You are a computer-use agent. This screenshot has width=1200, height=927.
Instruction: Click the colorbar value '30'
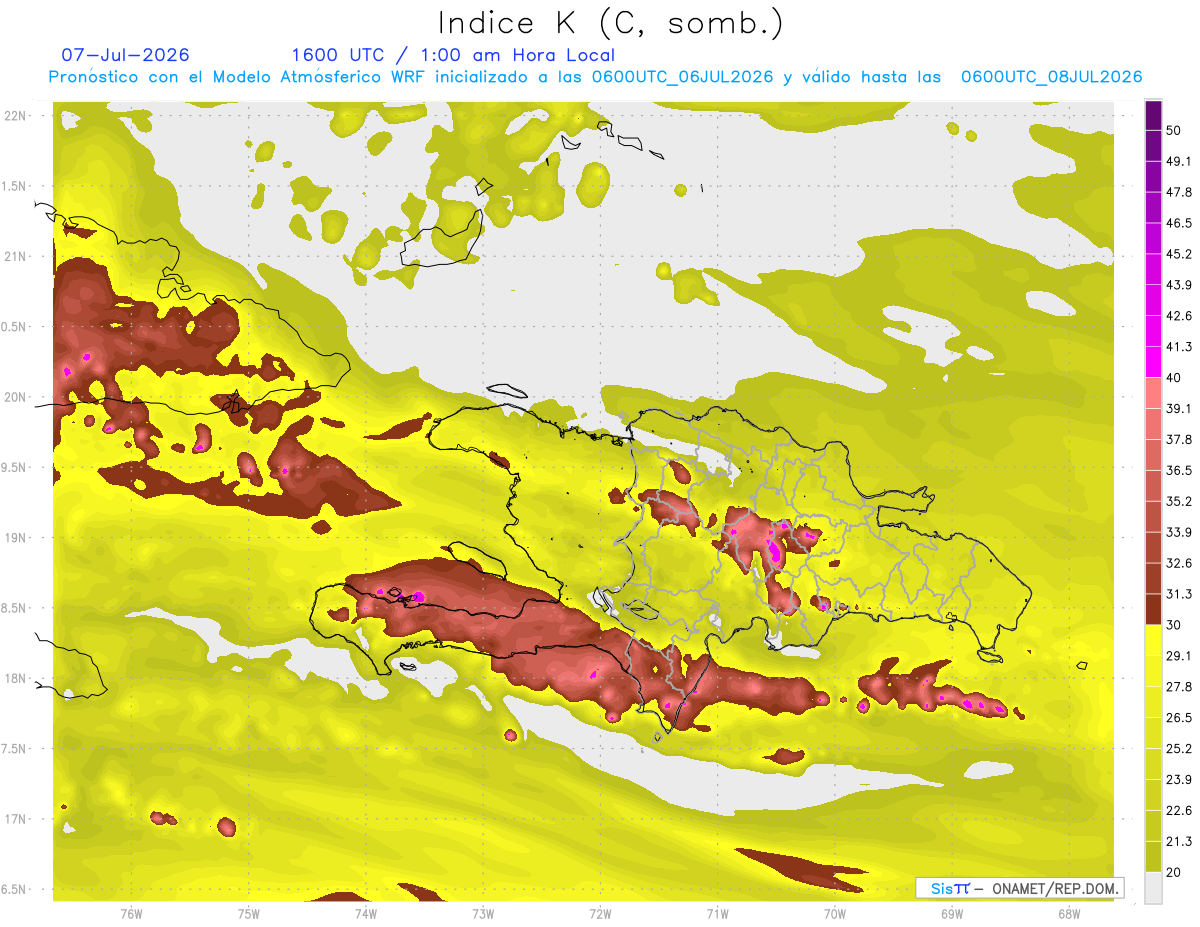pyautogui.click(x=1175, y=625)
